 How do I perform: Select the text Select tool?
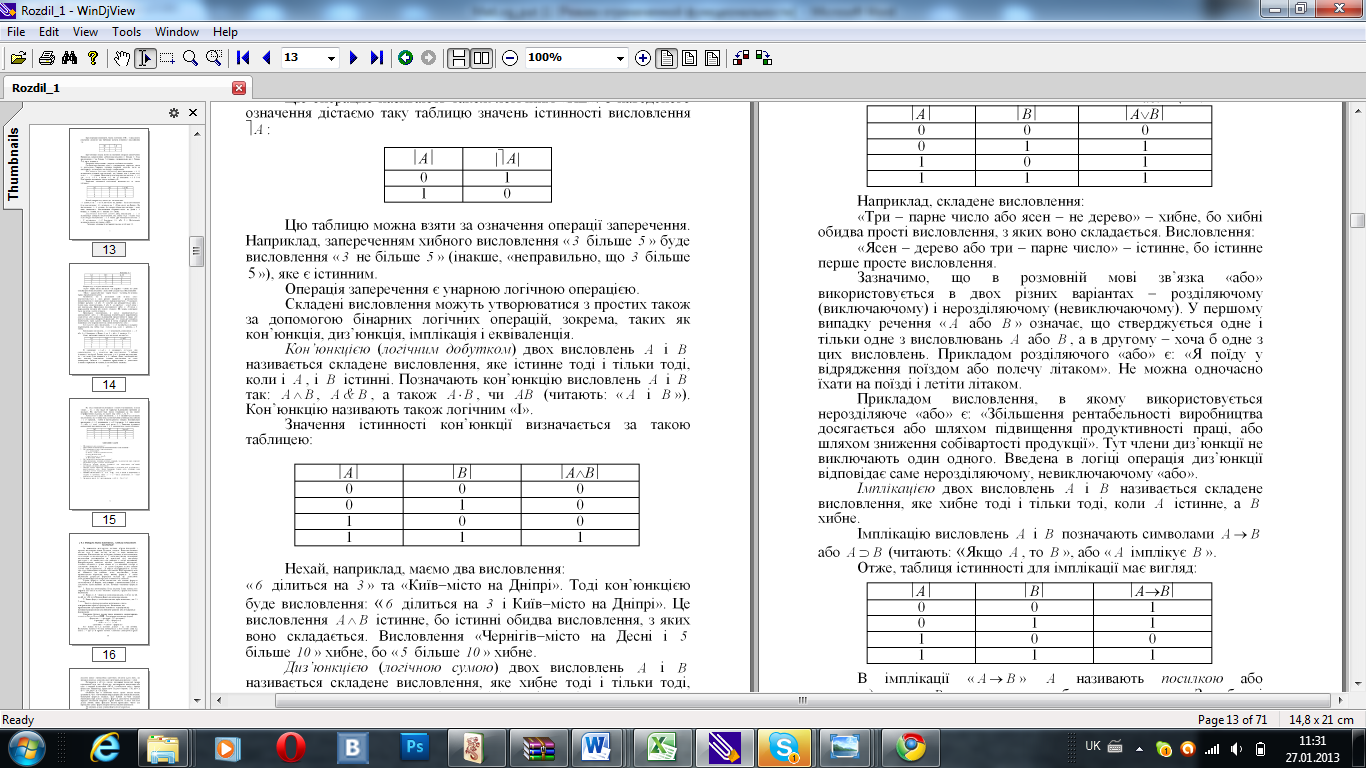[145, 58]
